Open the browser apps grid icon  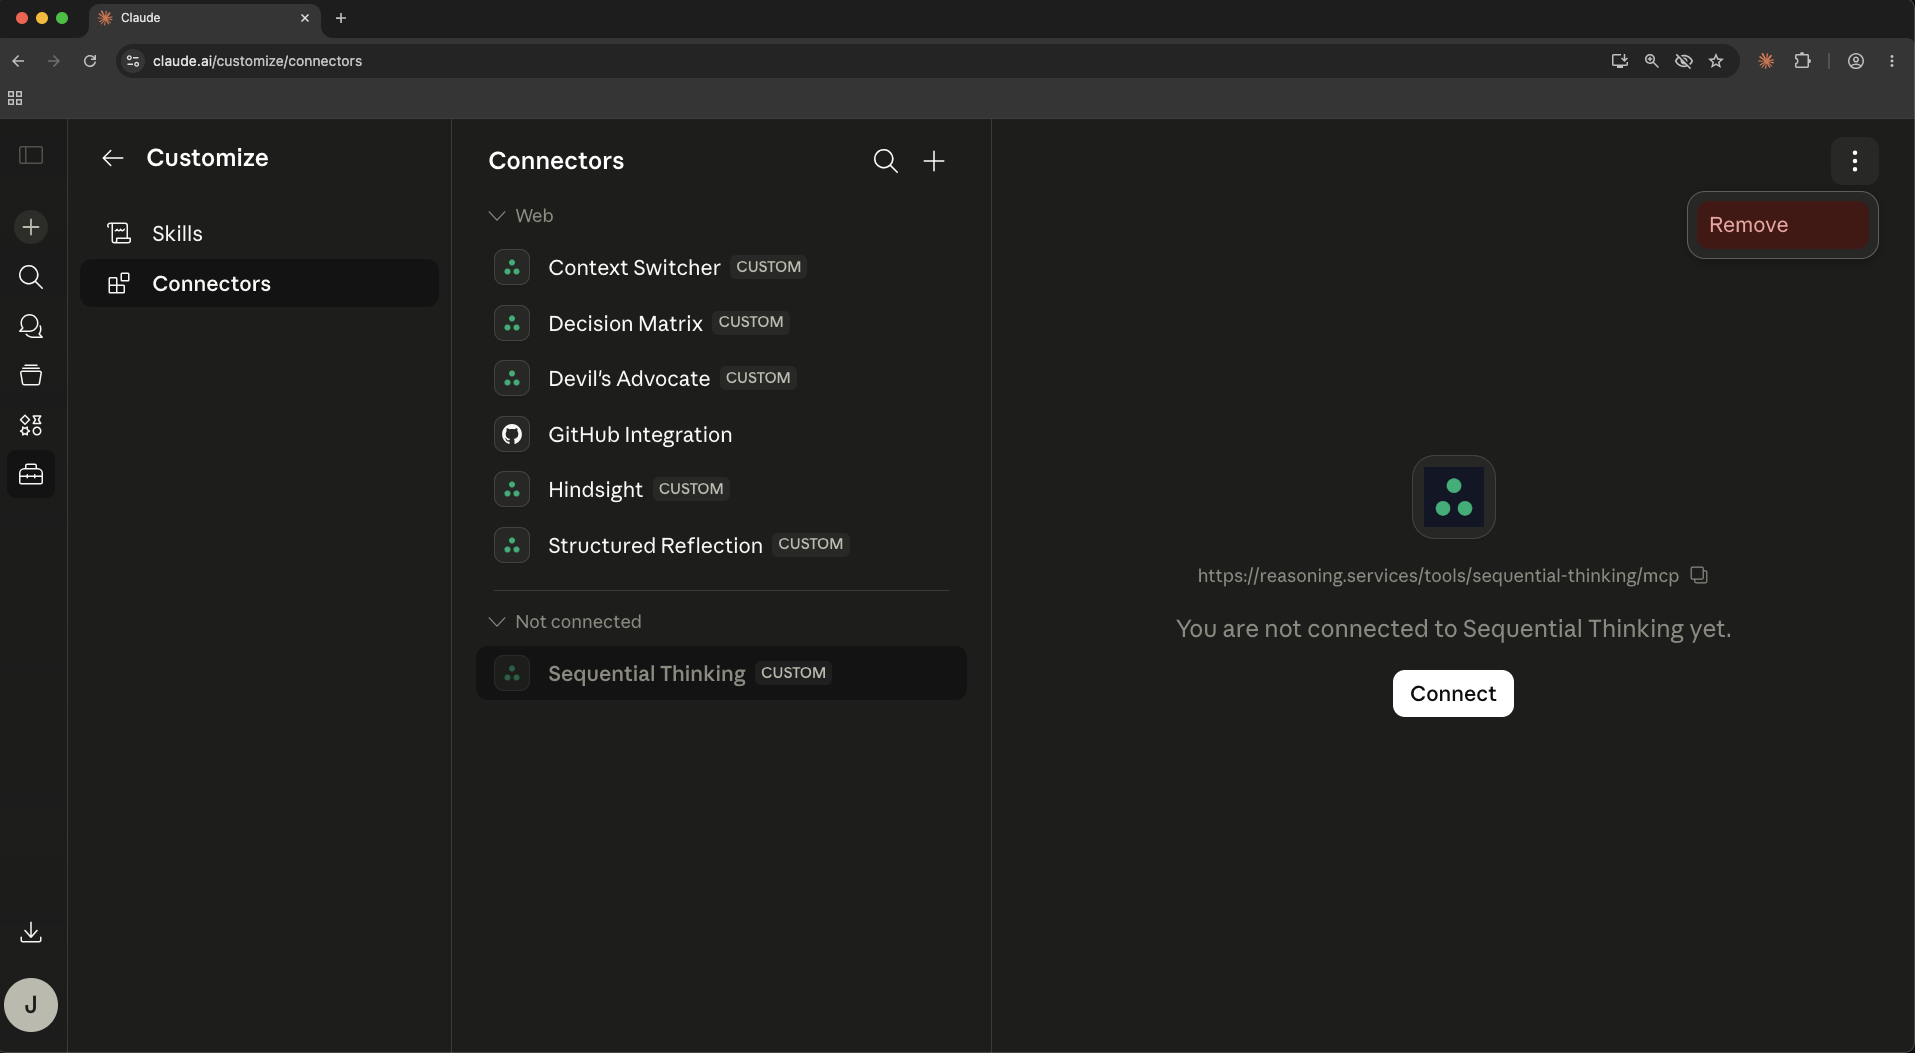pyautogui.click(x=15, y=98)
